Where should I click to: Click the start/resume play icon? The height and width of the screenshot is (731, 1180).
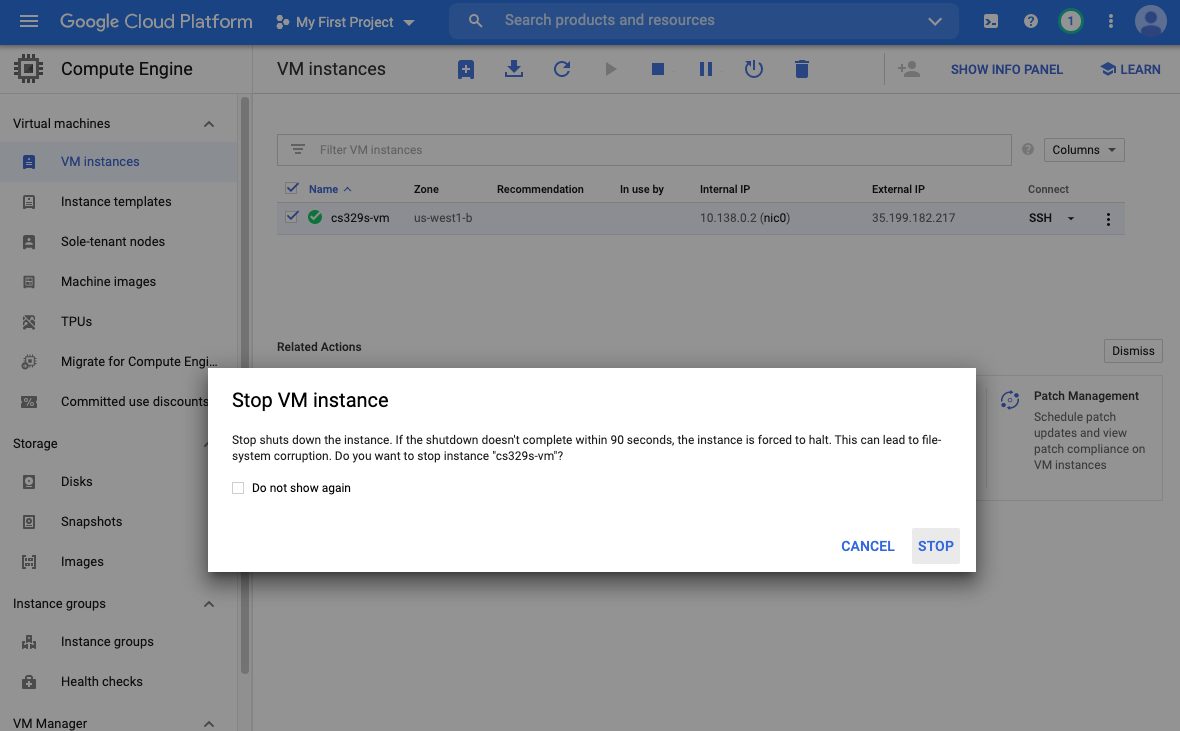(x=610, y=69)
